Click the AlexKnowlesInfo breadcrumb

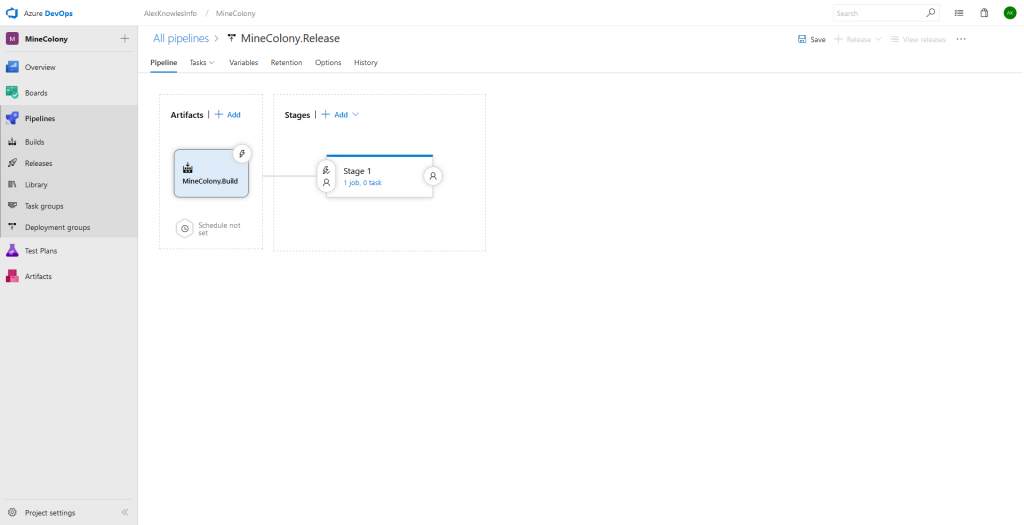[x=170, y=13]
